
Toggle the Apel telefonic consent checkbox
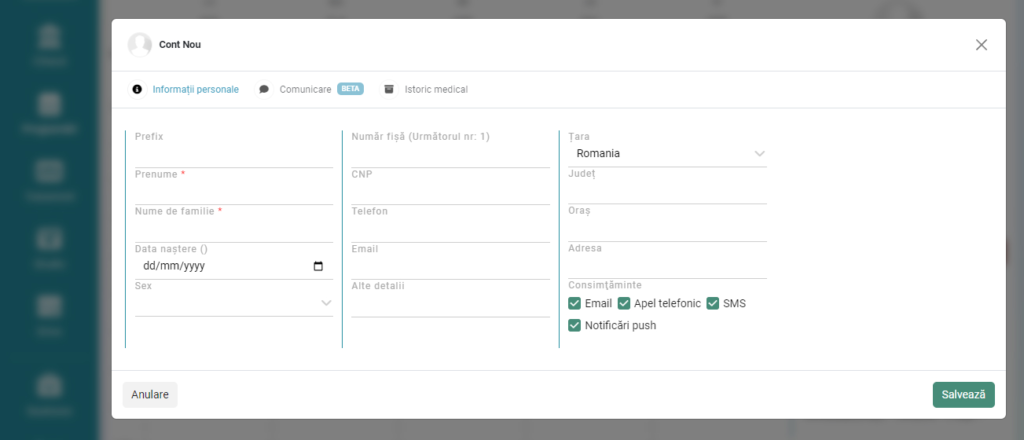624,303
